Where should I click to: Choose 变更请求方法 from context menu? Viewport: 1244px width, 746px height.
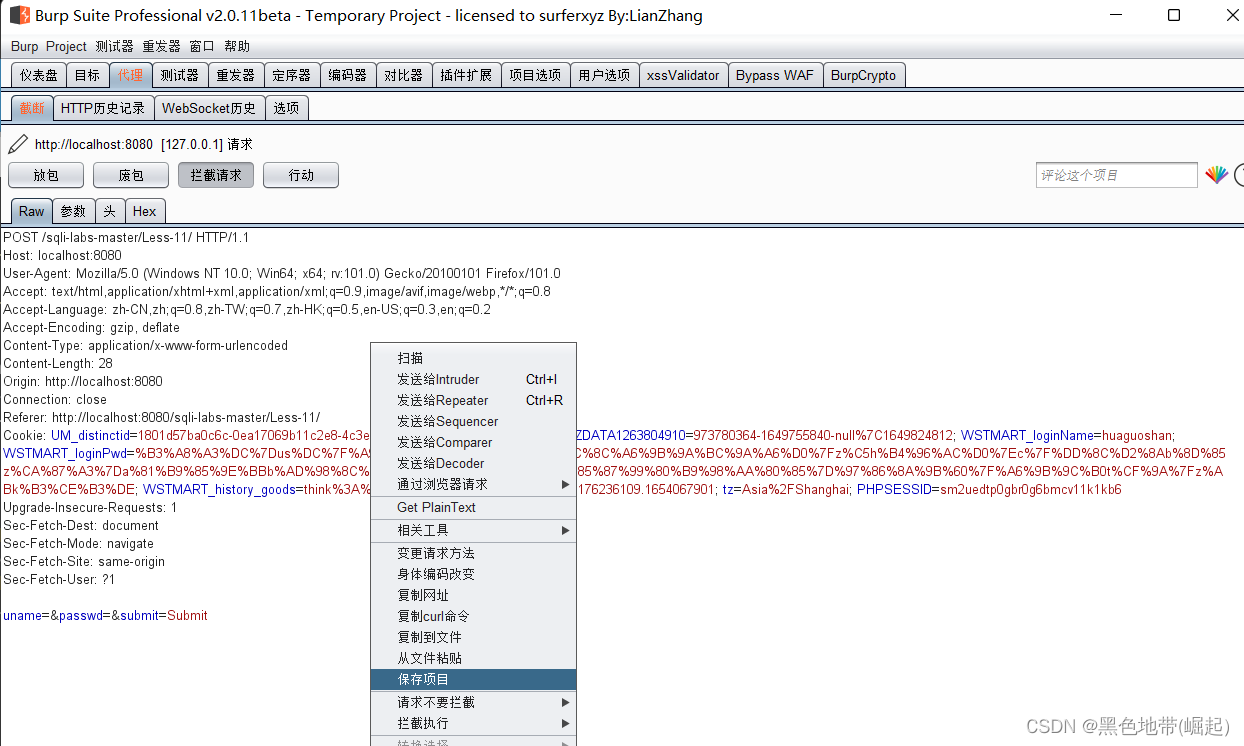point(473,553)
